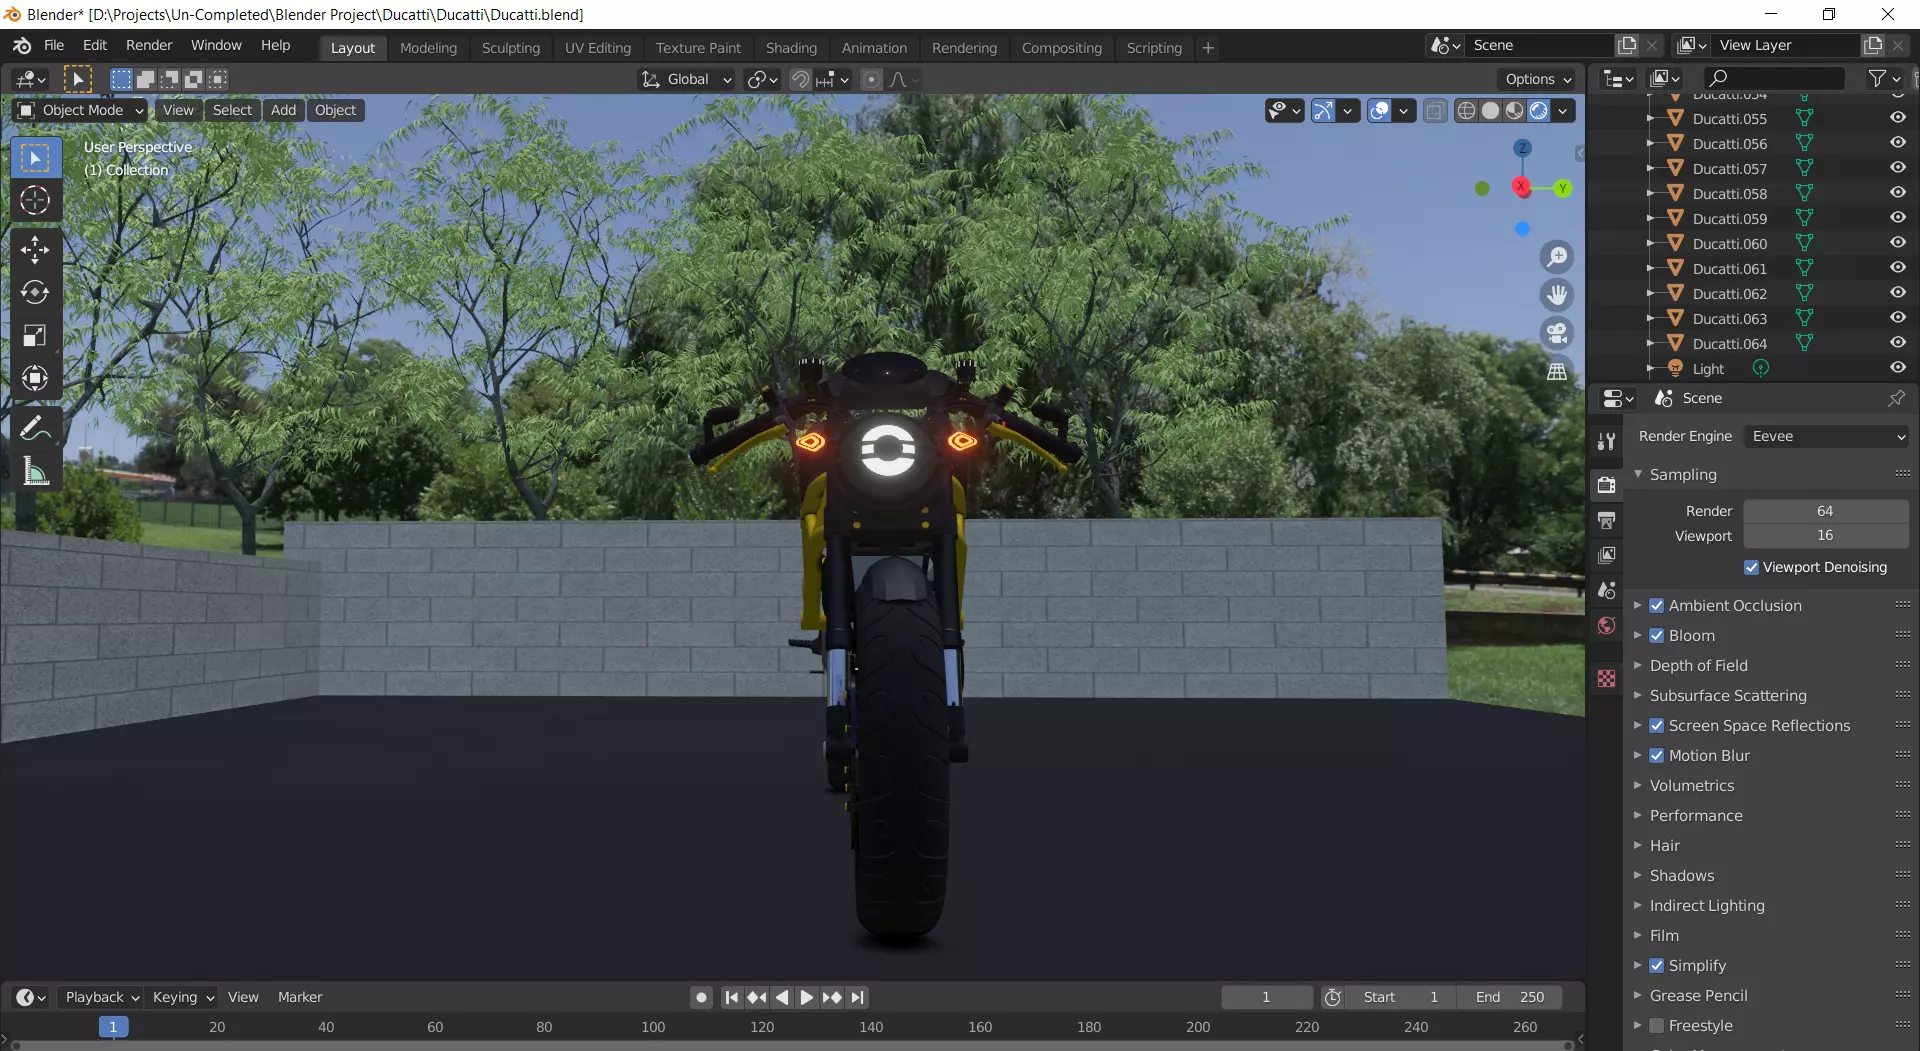Open the Render properties tab icon

[1606, 485]
